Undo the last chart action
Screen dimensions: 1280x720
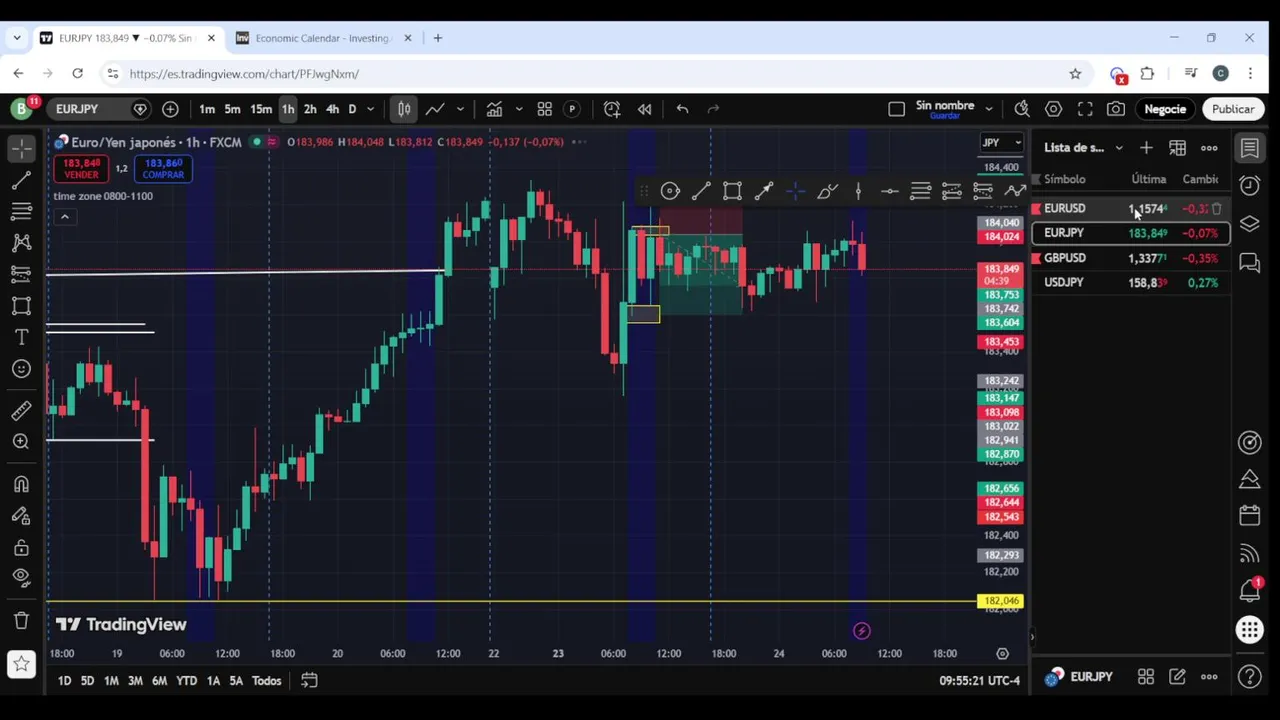coord(682,109)
